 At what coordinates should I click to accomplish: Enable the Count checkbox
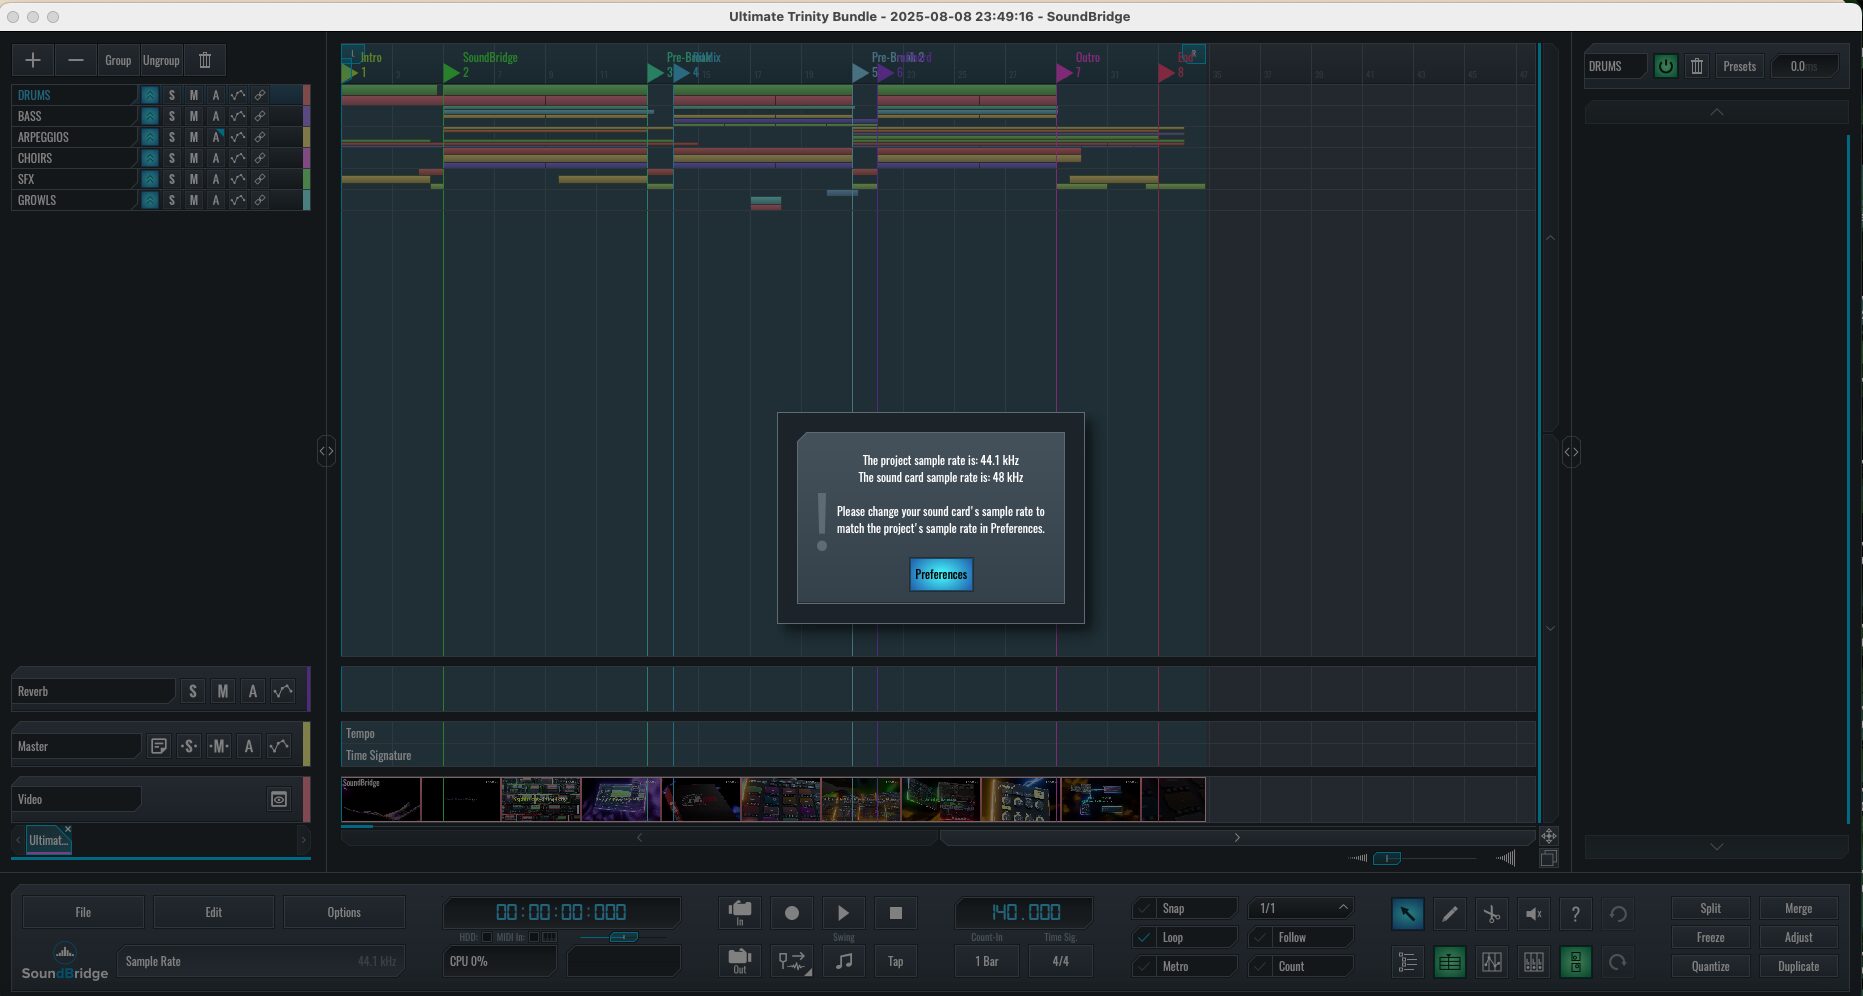[x=1260, y=967]
